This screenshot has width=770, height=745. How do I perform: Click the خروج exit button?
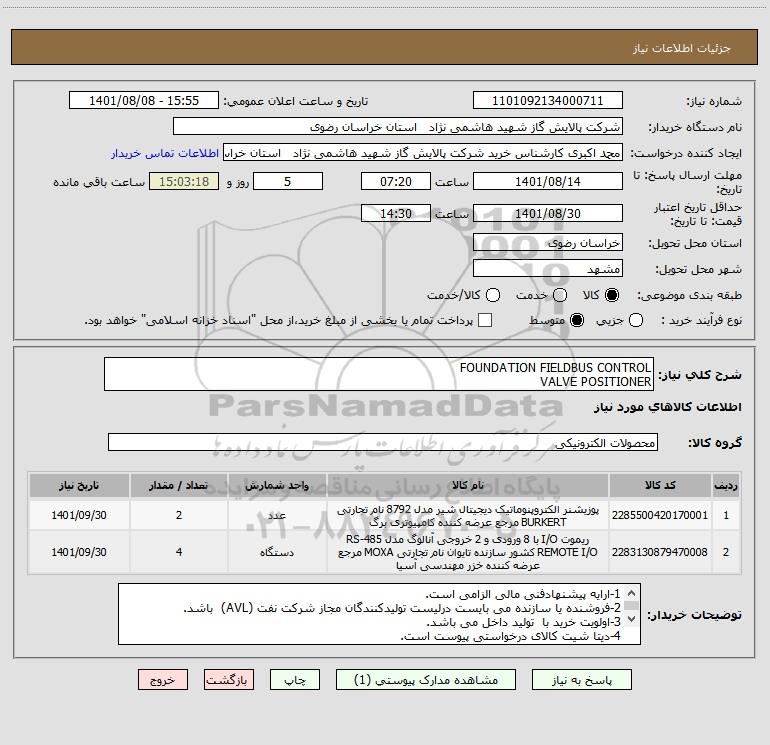pos(163,680)
